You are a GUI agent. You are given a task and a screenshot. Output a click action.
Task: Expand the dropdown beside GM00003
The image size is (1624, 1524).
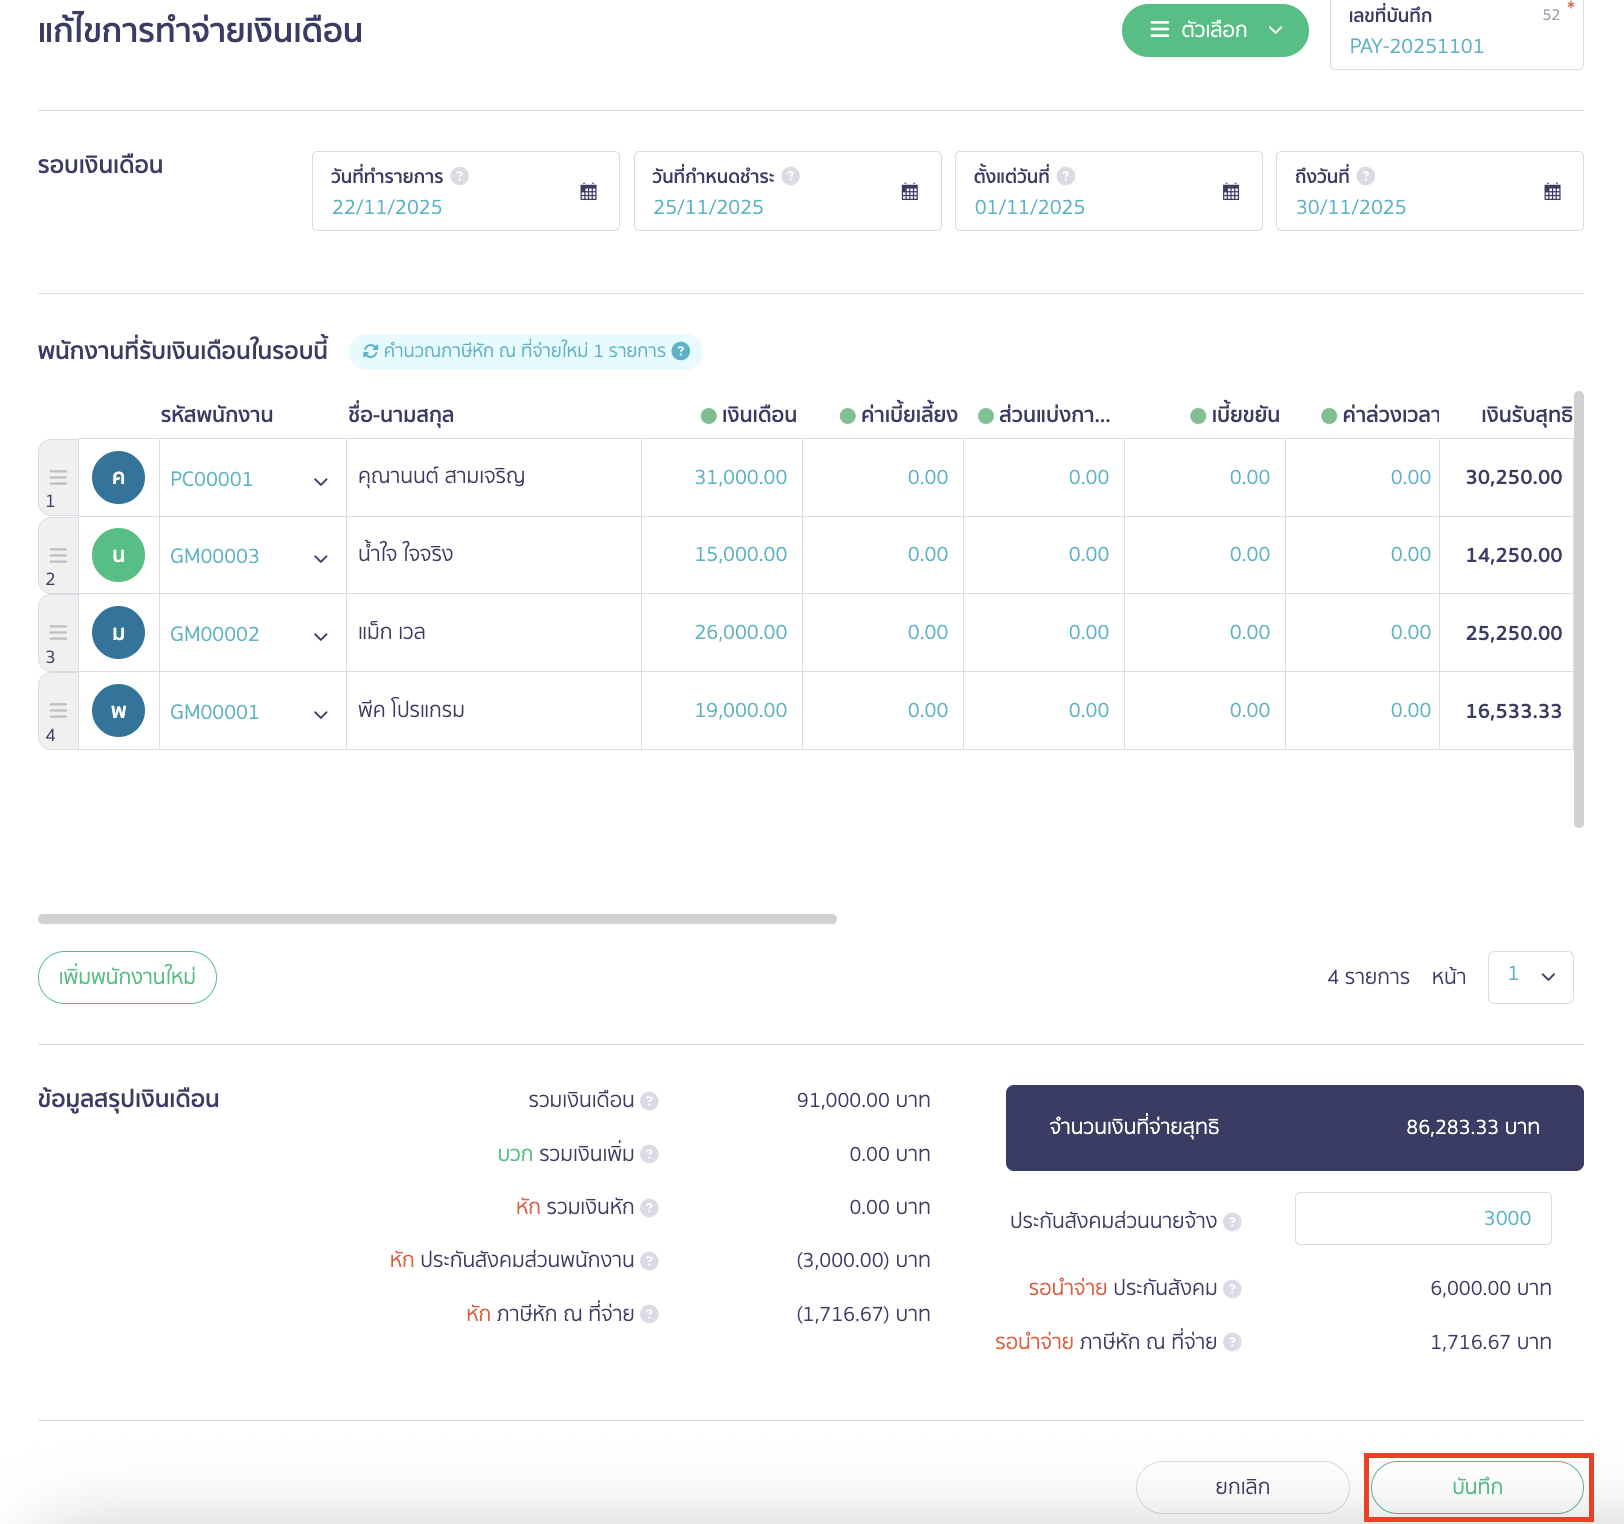[321, 556]
